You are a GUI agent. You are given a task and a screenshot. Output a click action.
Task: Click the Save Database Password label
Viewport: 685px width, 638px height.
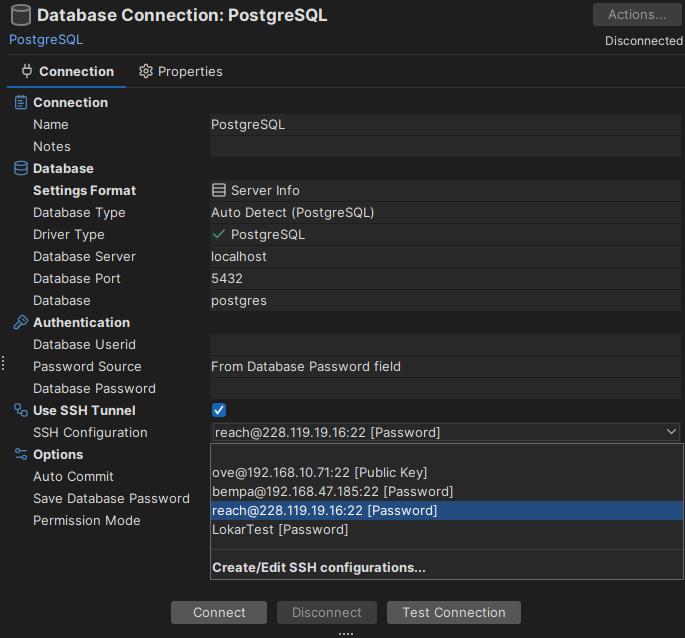111,498
